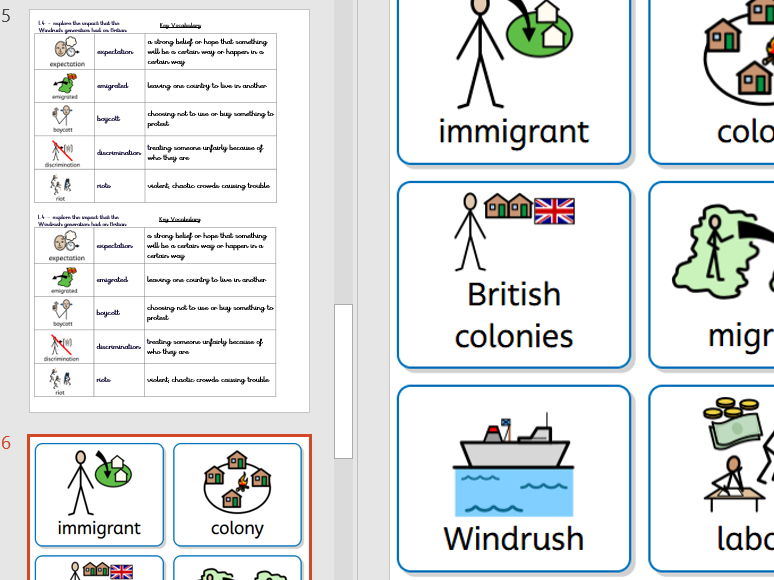Click the houses-in-circle colony symbol on the main slide
The height and width of the screenshot is (580, 774).
pos(739,52)
